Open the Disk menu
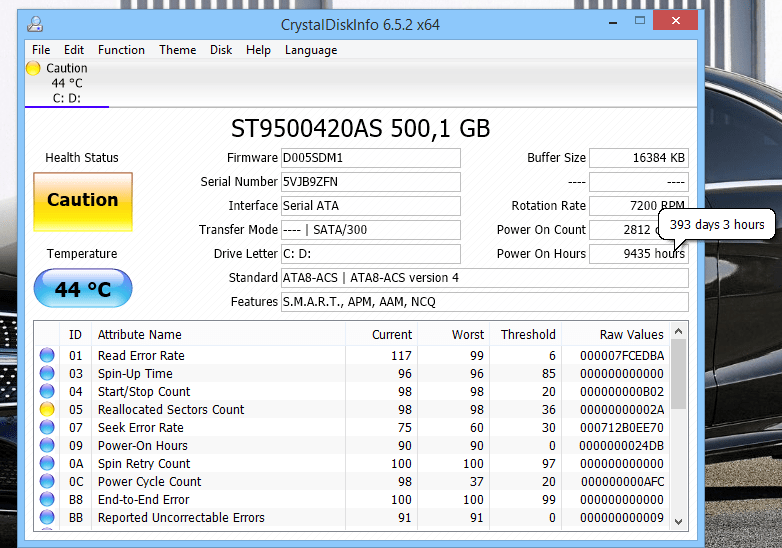The height and width of the screenshot is (548, 782). point(221,50)
